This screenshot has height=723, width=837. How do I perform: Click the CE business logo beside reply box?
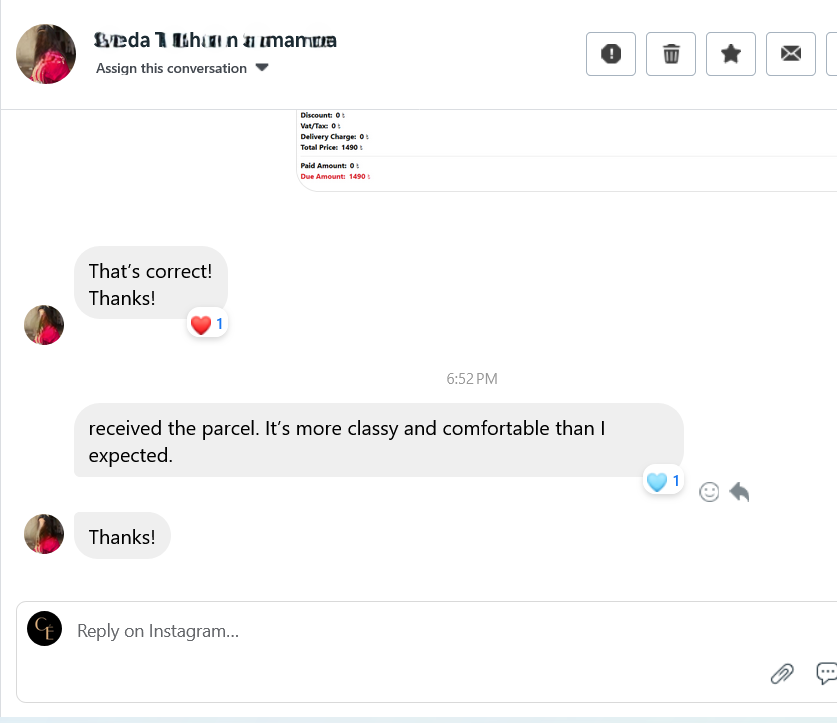pyautogui.click(x=45, y=628)
